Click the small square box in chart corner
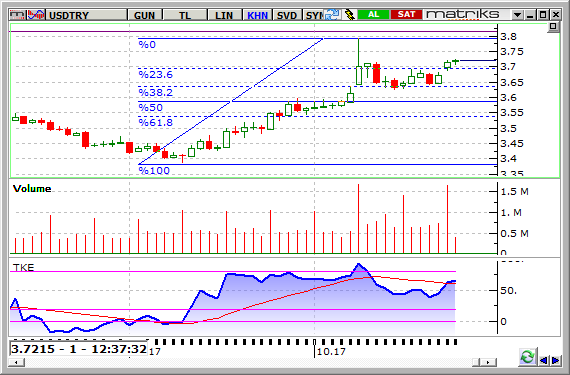This screenshot has height=375, width=570. [553, 27]
